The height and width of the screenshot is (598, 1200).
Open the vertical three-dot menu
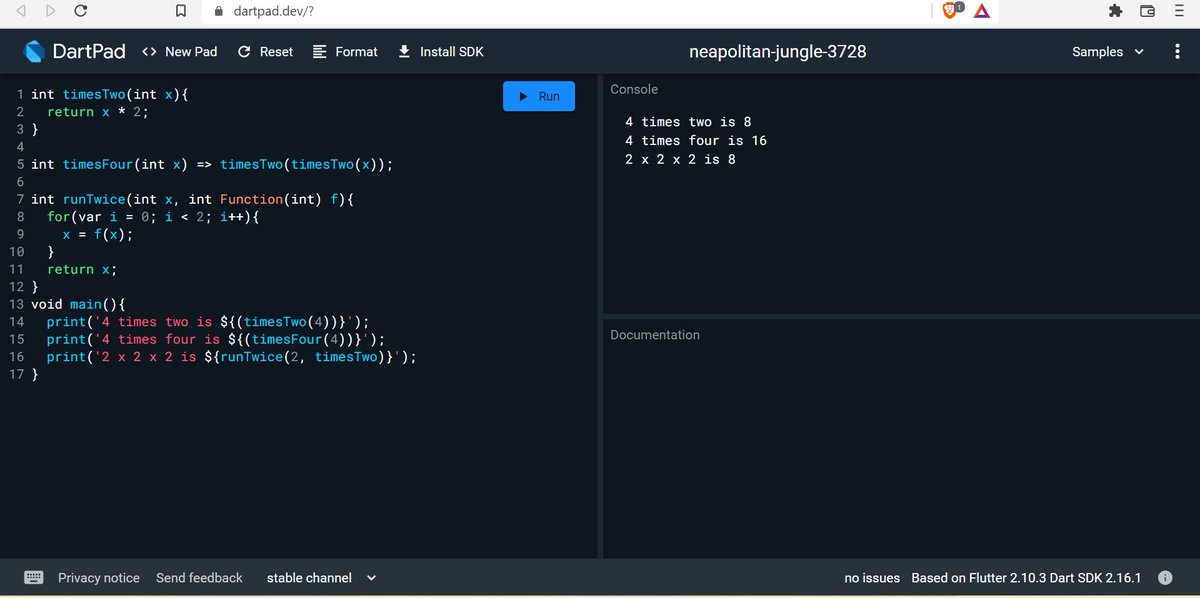coord(1177,52)
